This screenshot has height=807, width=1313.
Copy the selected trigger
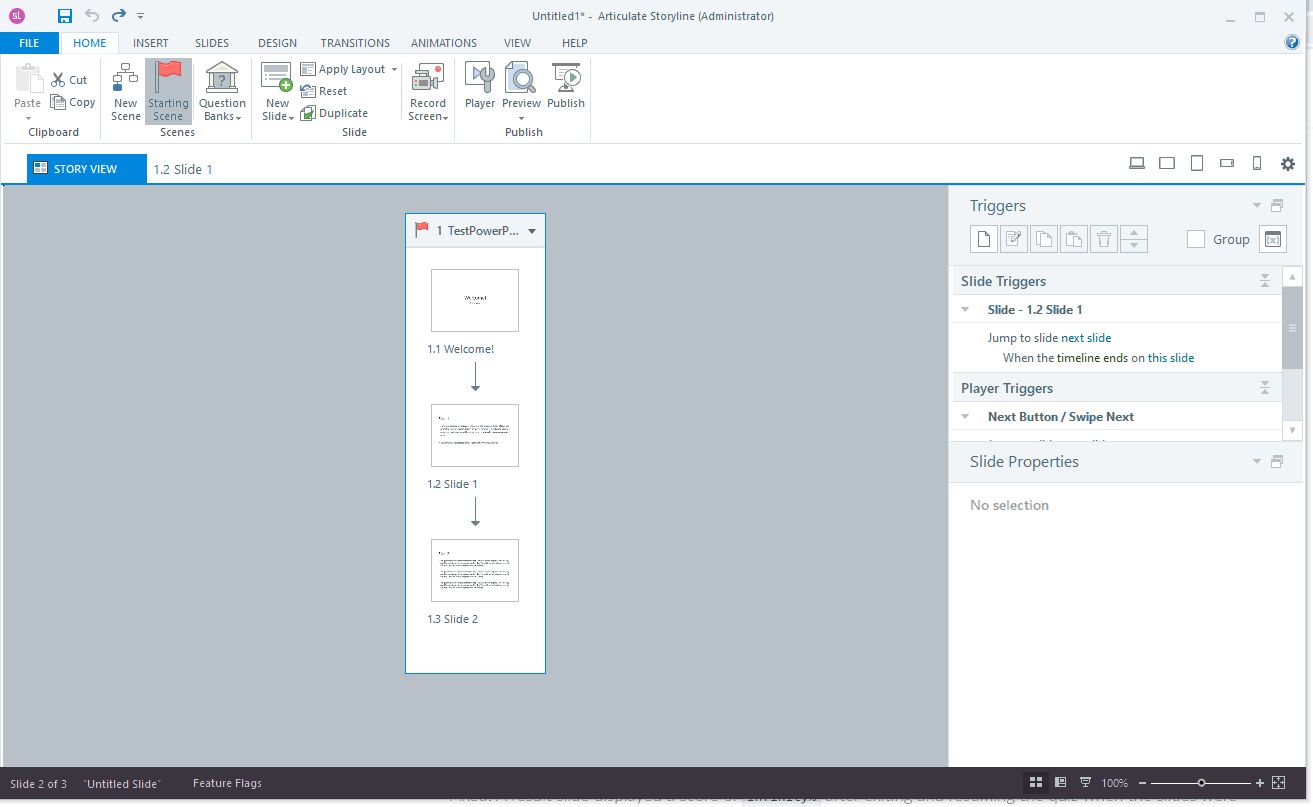(x=1043, y=238)
